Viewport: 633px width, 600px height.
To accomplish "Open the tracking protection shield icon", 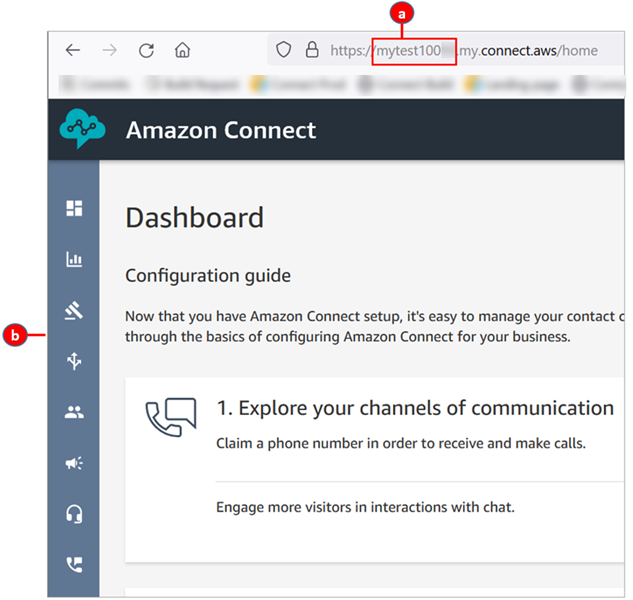I will point(283,50).
